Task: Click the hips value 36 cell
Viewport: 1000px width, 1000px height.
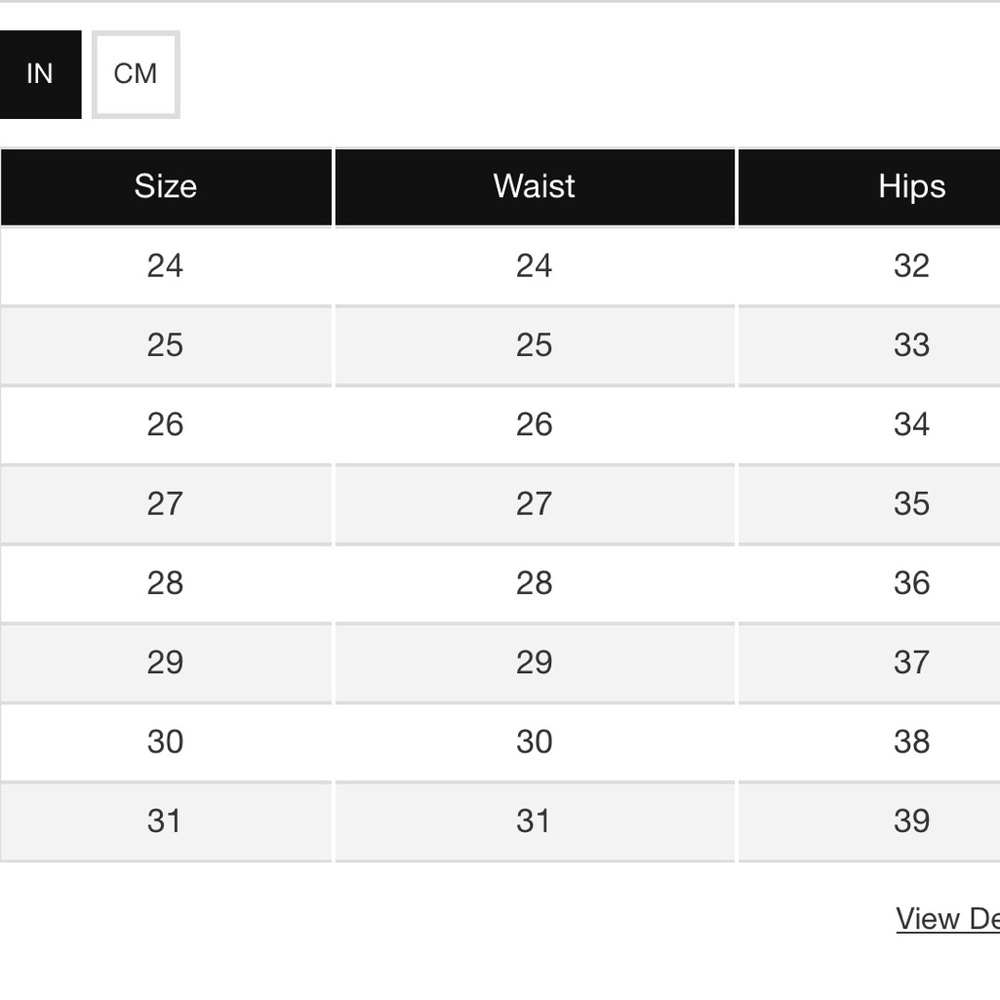Action: click(869, 583)
